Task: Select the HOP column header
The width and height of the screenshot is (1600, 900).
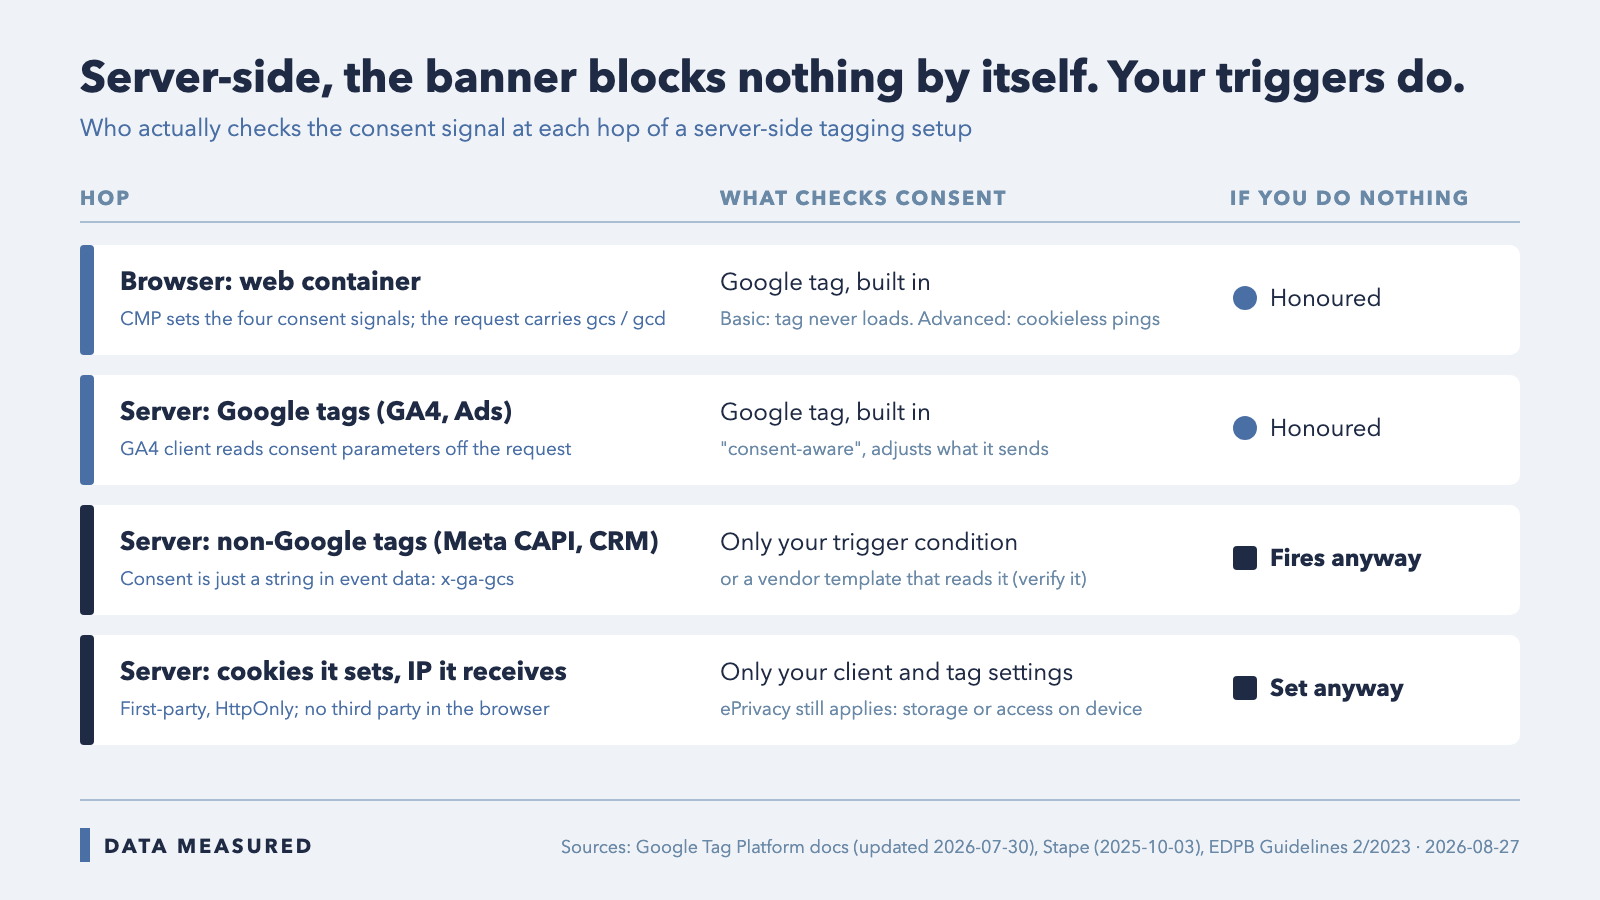Action: click(105, 198)
